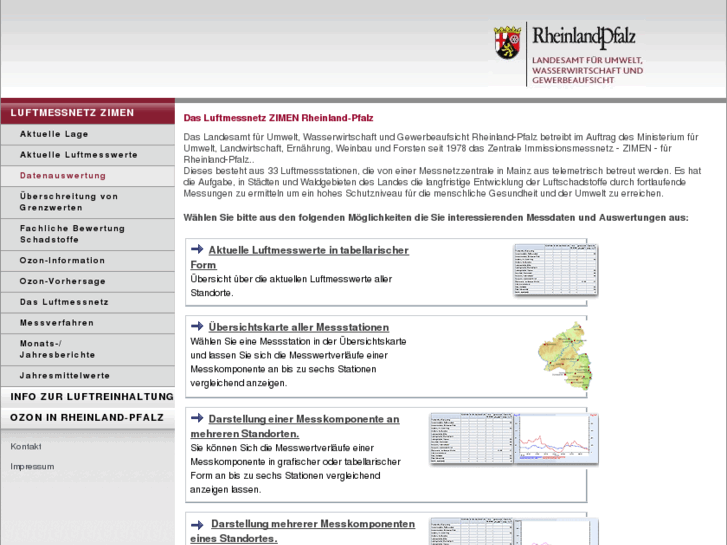Open the LUFTMESSNETZ ZIMEN menu header
Image resolution: width=727 pixels, height=545 pixels.
(x=88, y=112)
